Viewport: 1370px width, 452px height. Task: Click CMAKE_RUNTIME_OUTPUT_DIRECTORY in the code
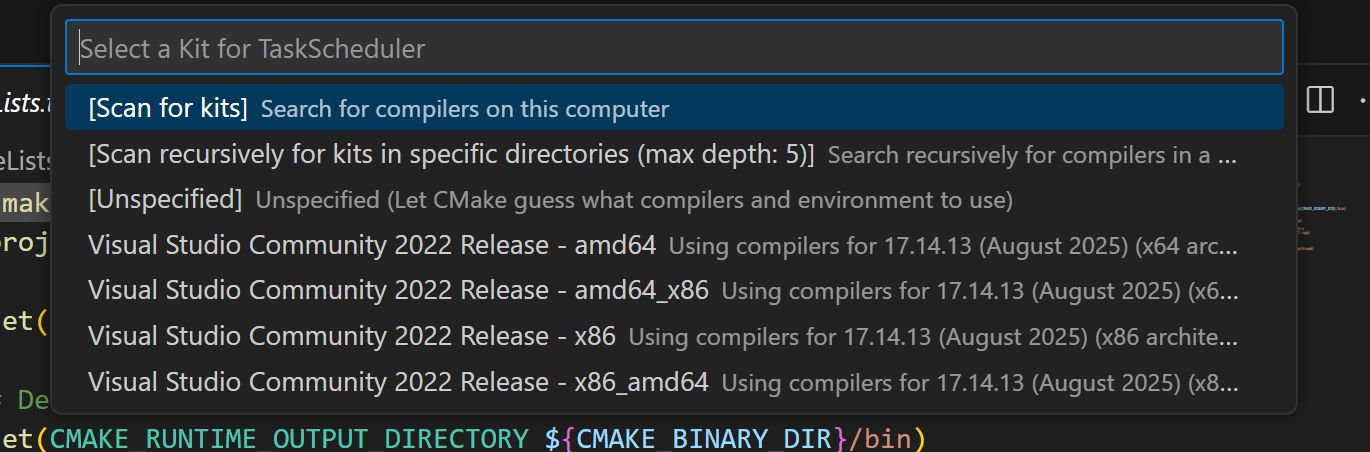coord(288,439)
